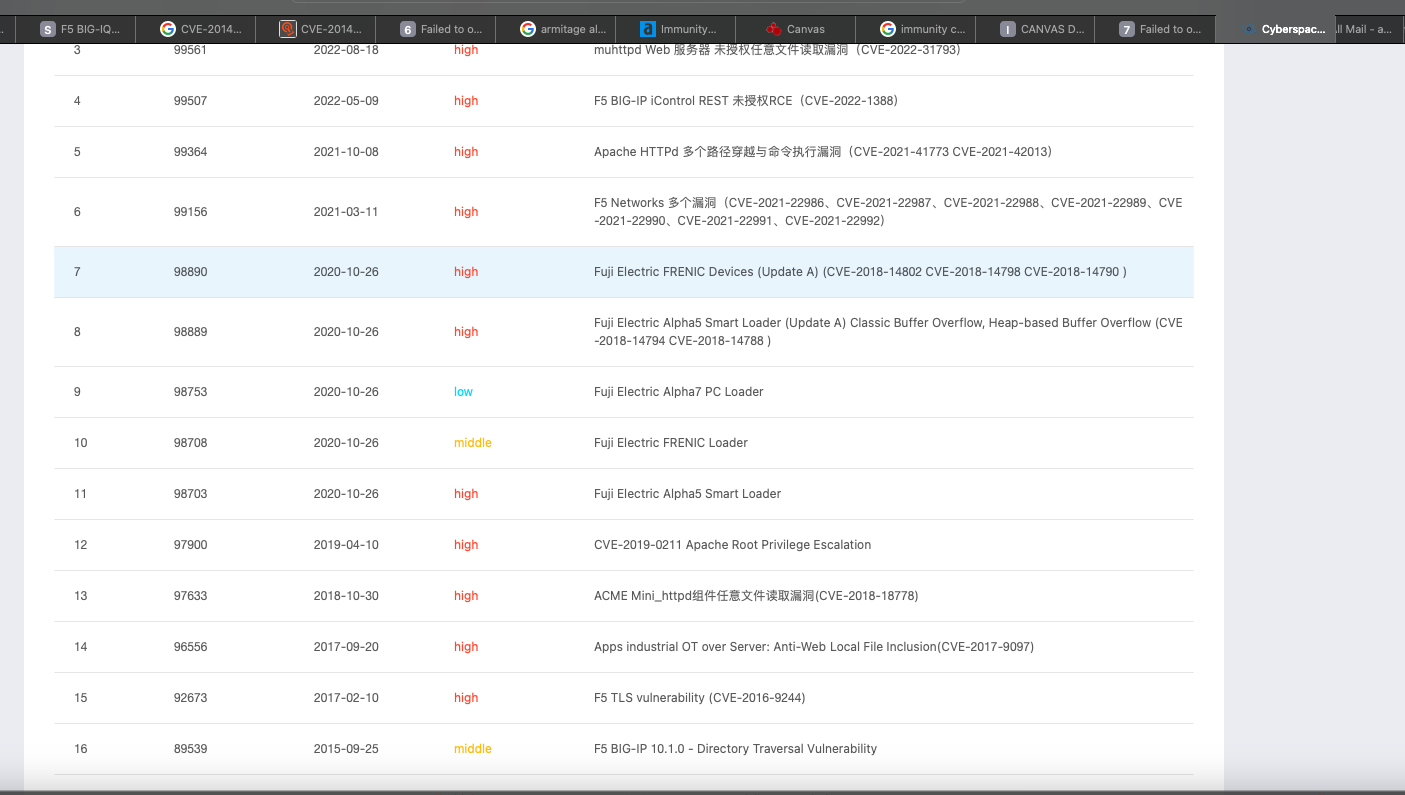Click the ID value 92673
This screenshot has height=795, width=1405.
(190, 698)
